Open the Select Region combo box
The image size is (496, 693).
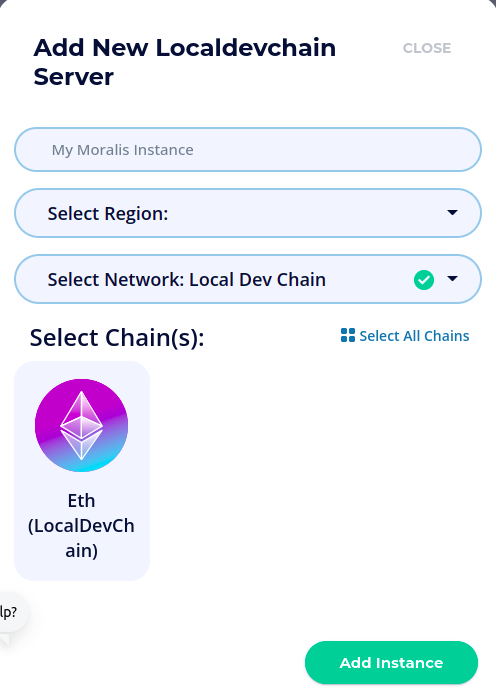(248, 213)
